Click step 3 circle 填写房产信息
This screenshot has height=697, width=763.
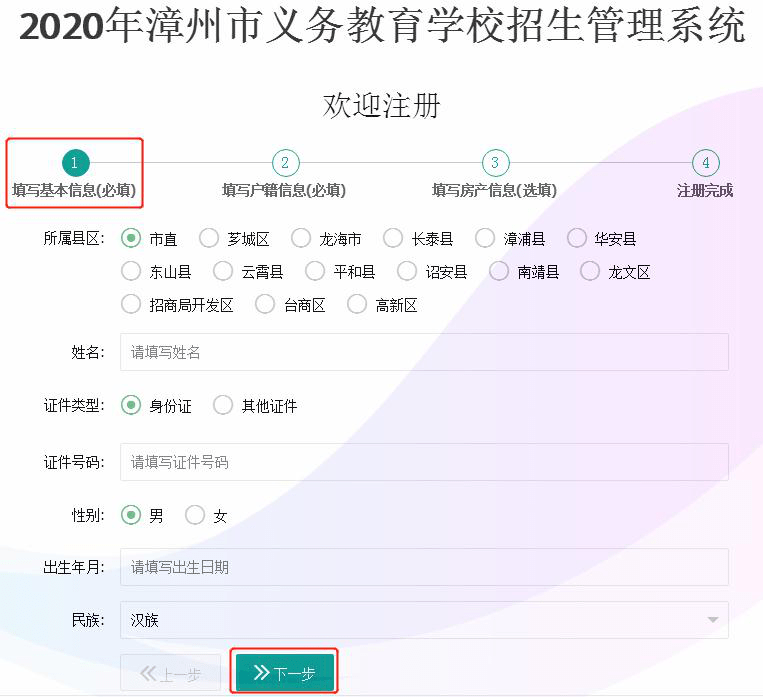coord(495,163)
